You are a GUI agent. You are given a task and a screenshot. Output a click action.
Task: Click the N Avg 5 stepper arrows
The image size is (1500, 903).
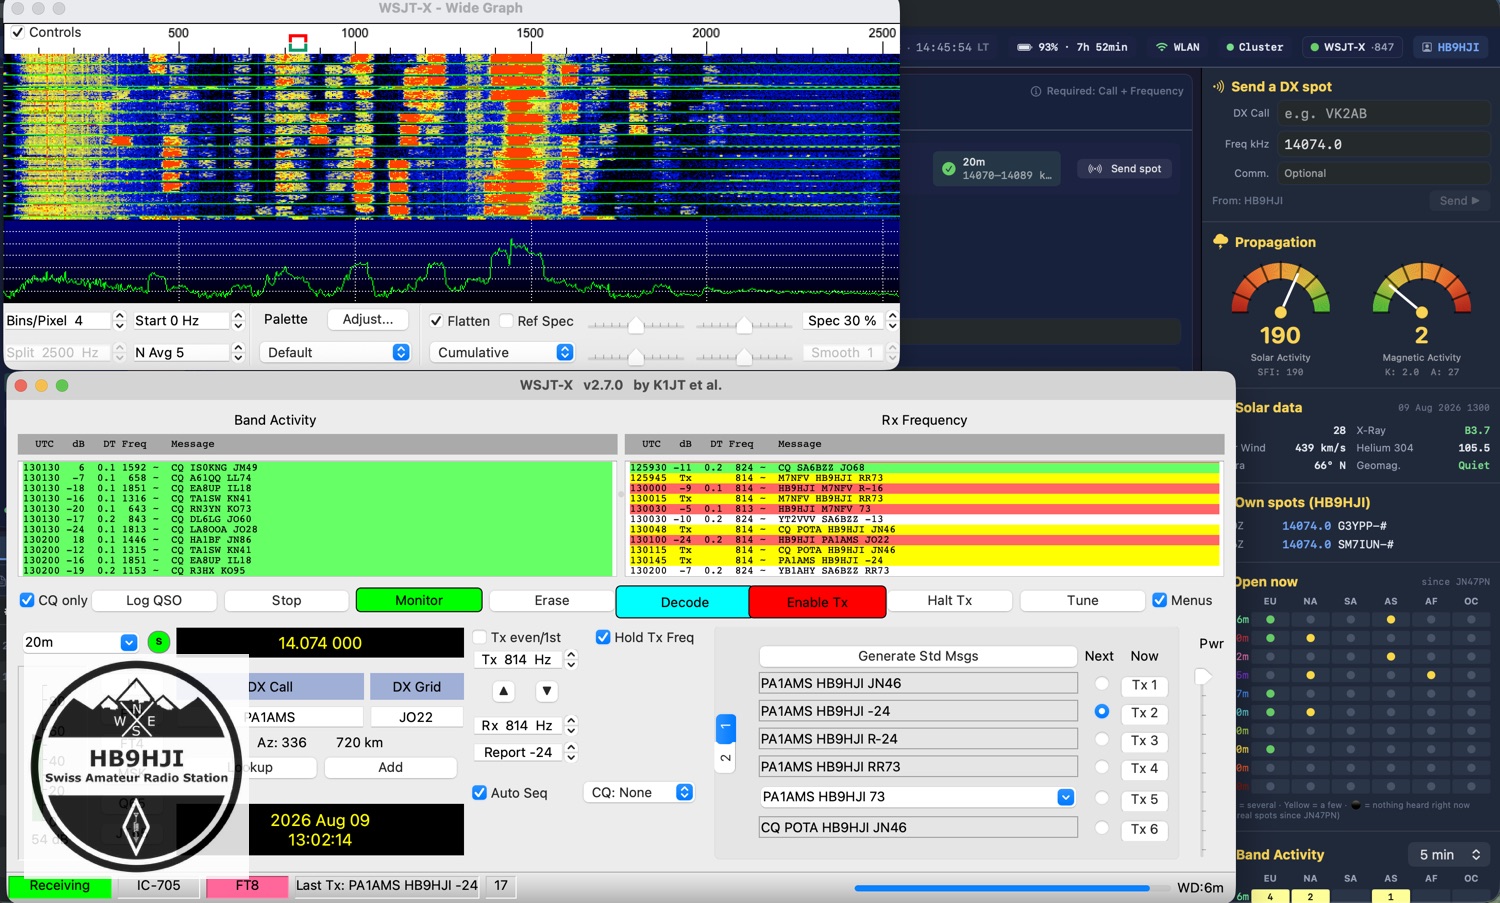coord(238,352)
